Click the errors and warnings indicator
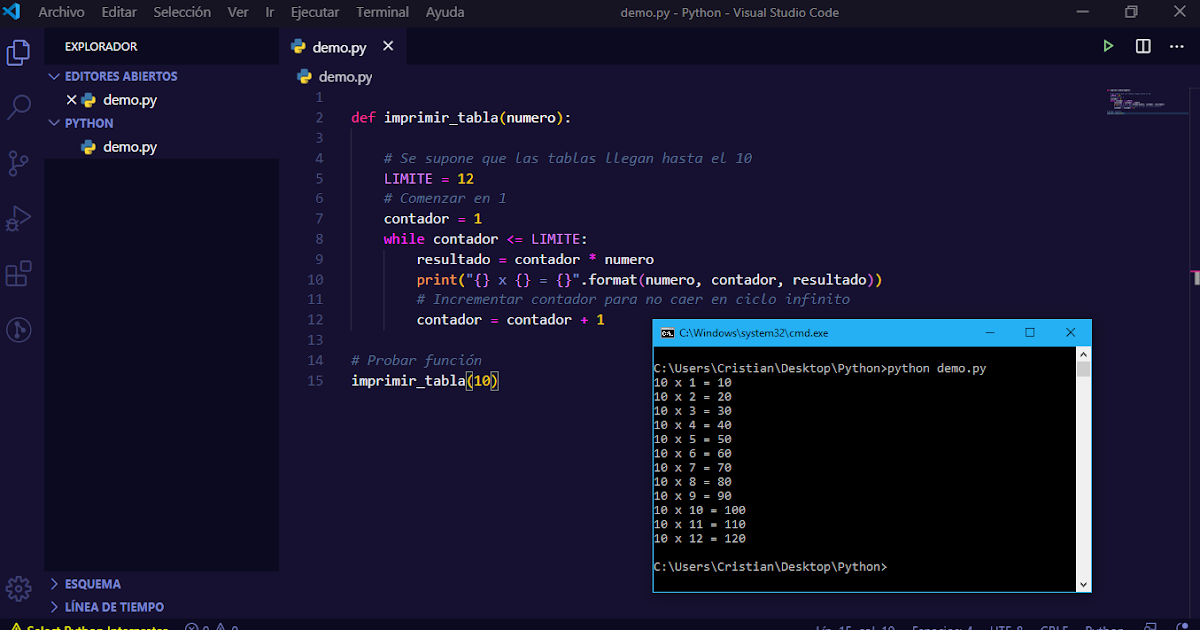 [212, 626]
